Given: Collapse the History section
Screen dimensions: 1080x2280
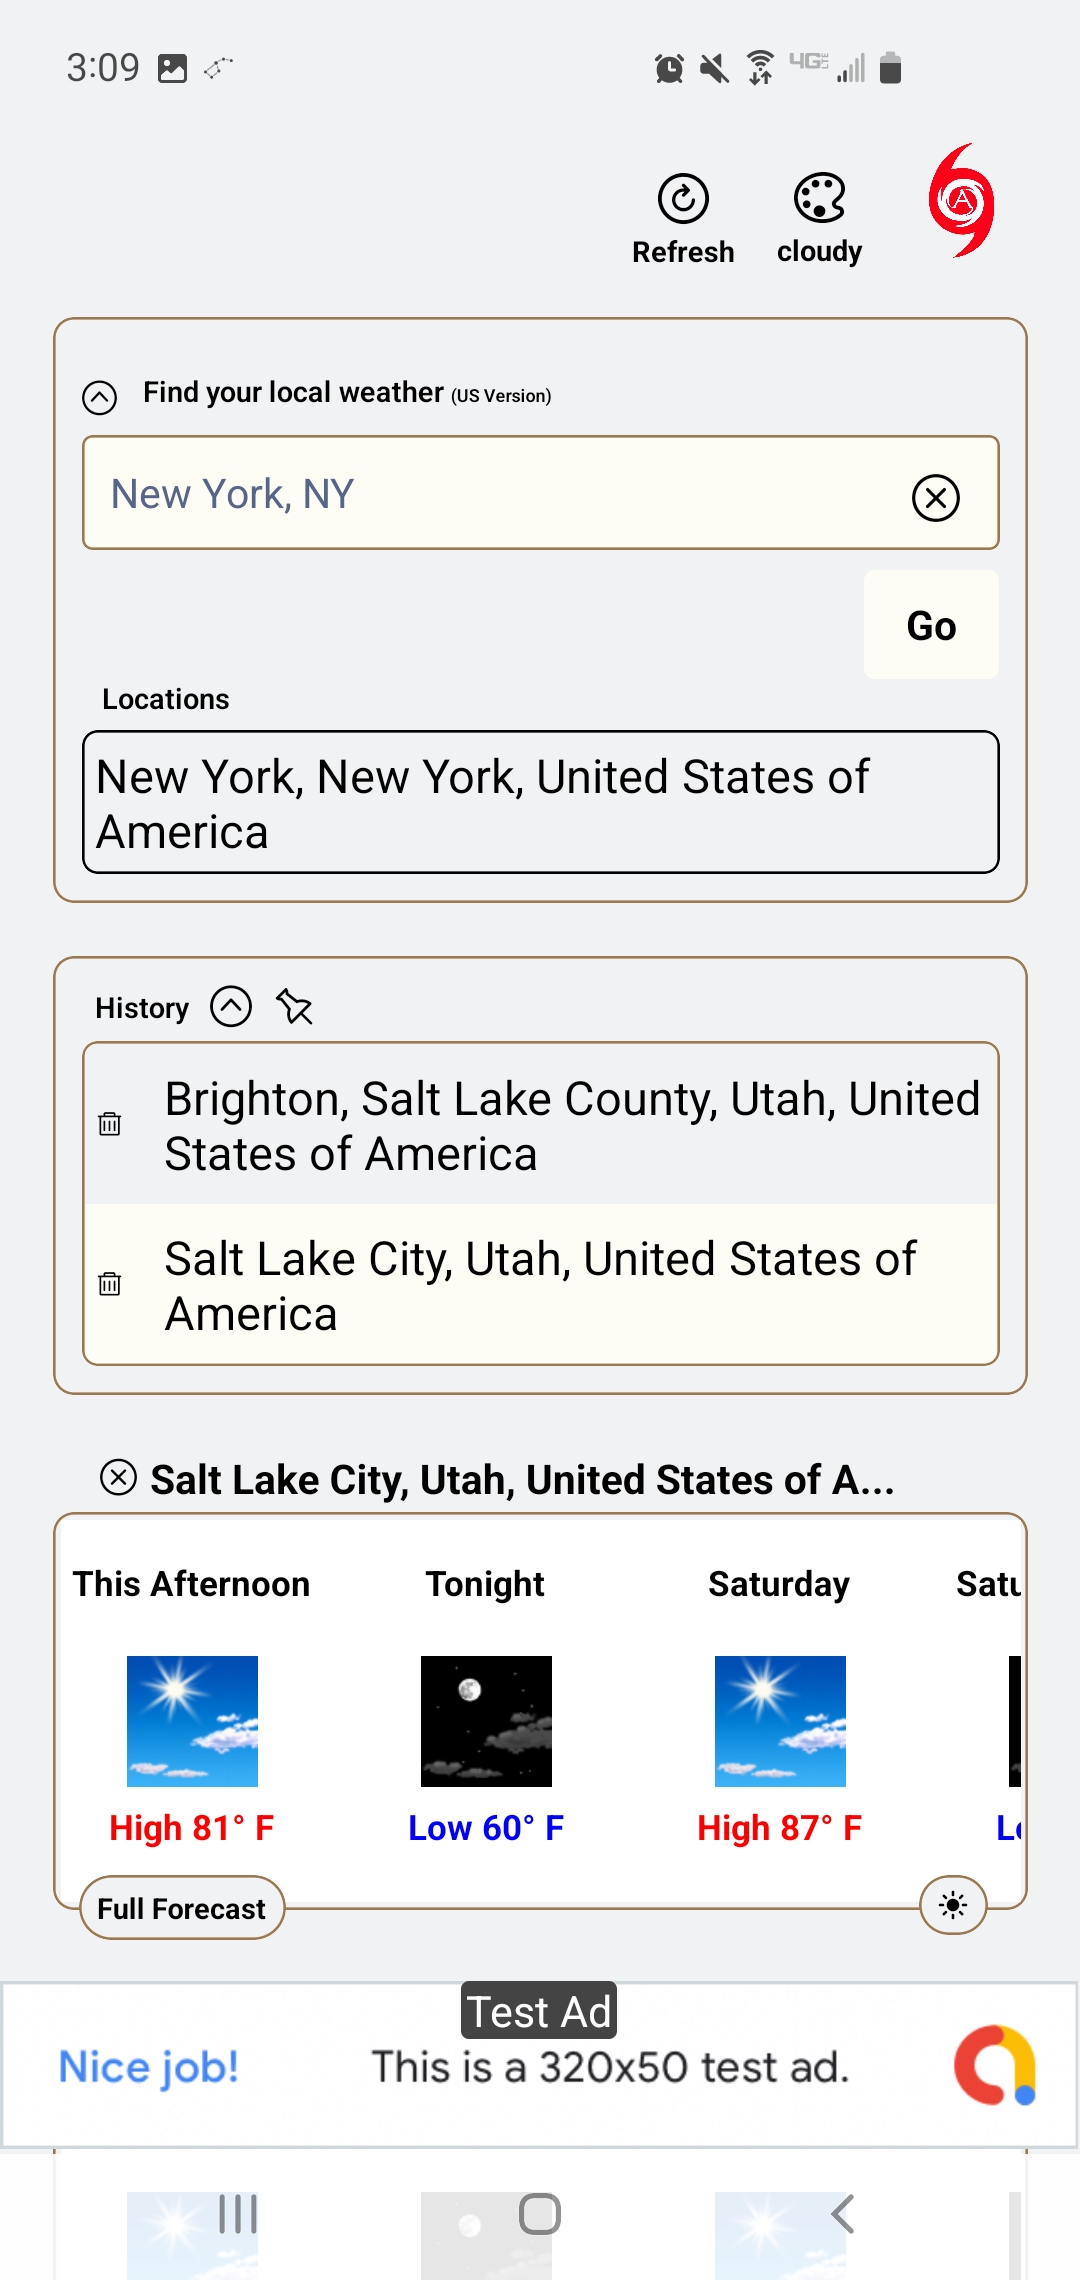Looking at the screenshot, I should [231, 1006].
